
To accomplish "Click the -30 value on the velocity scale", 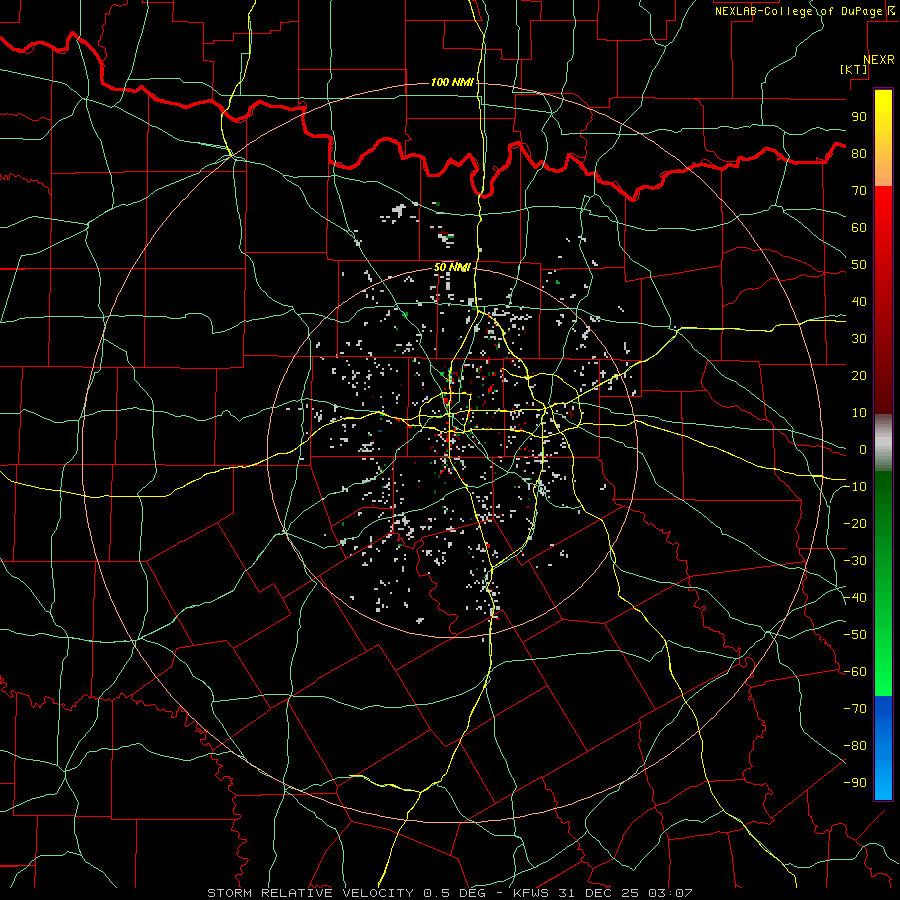I will click(855, 561).
